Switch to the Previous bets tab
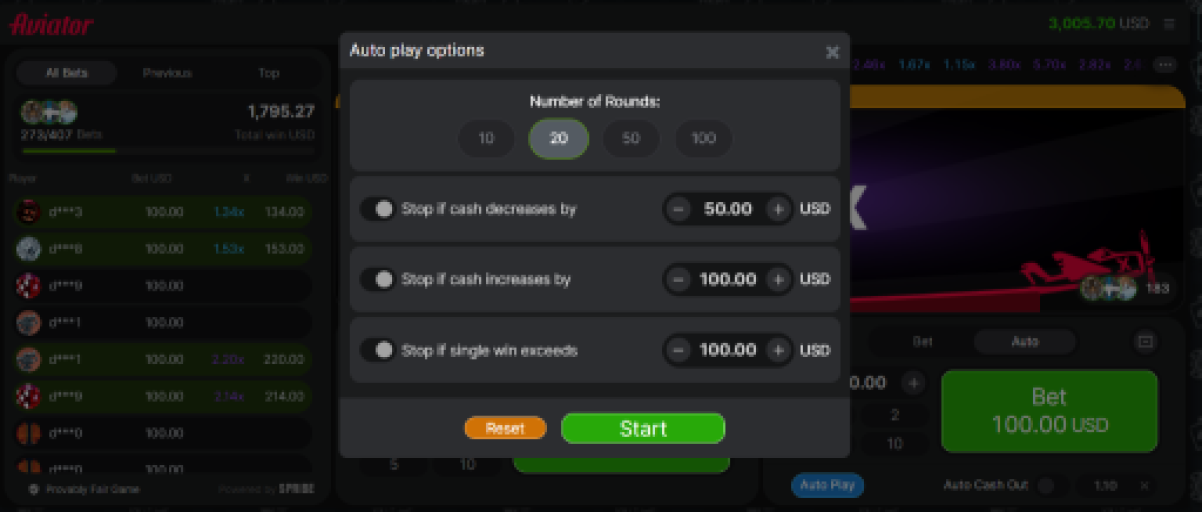This screenshot has width=1202, height=512. click(x=167, y=73)
